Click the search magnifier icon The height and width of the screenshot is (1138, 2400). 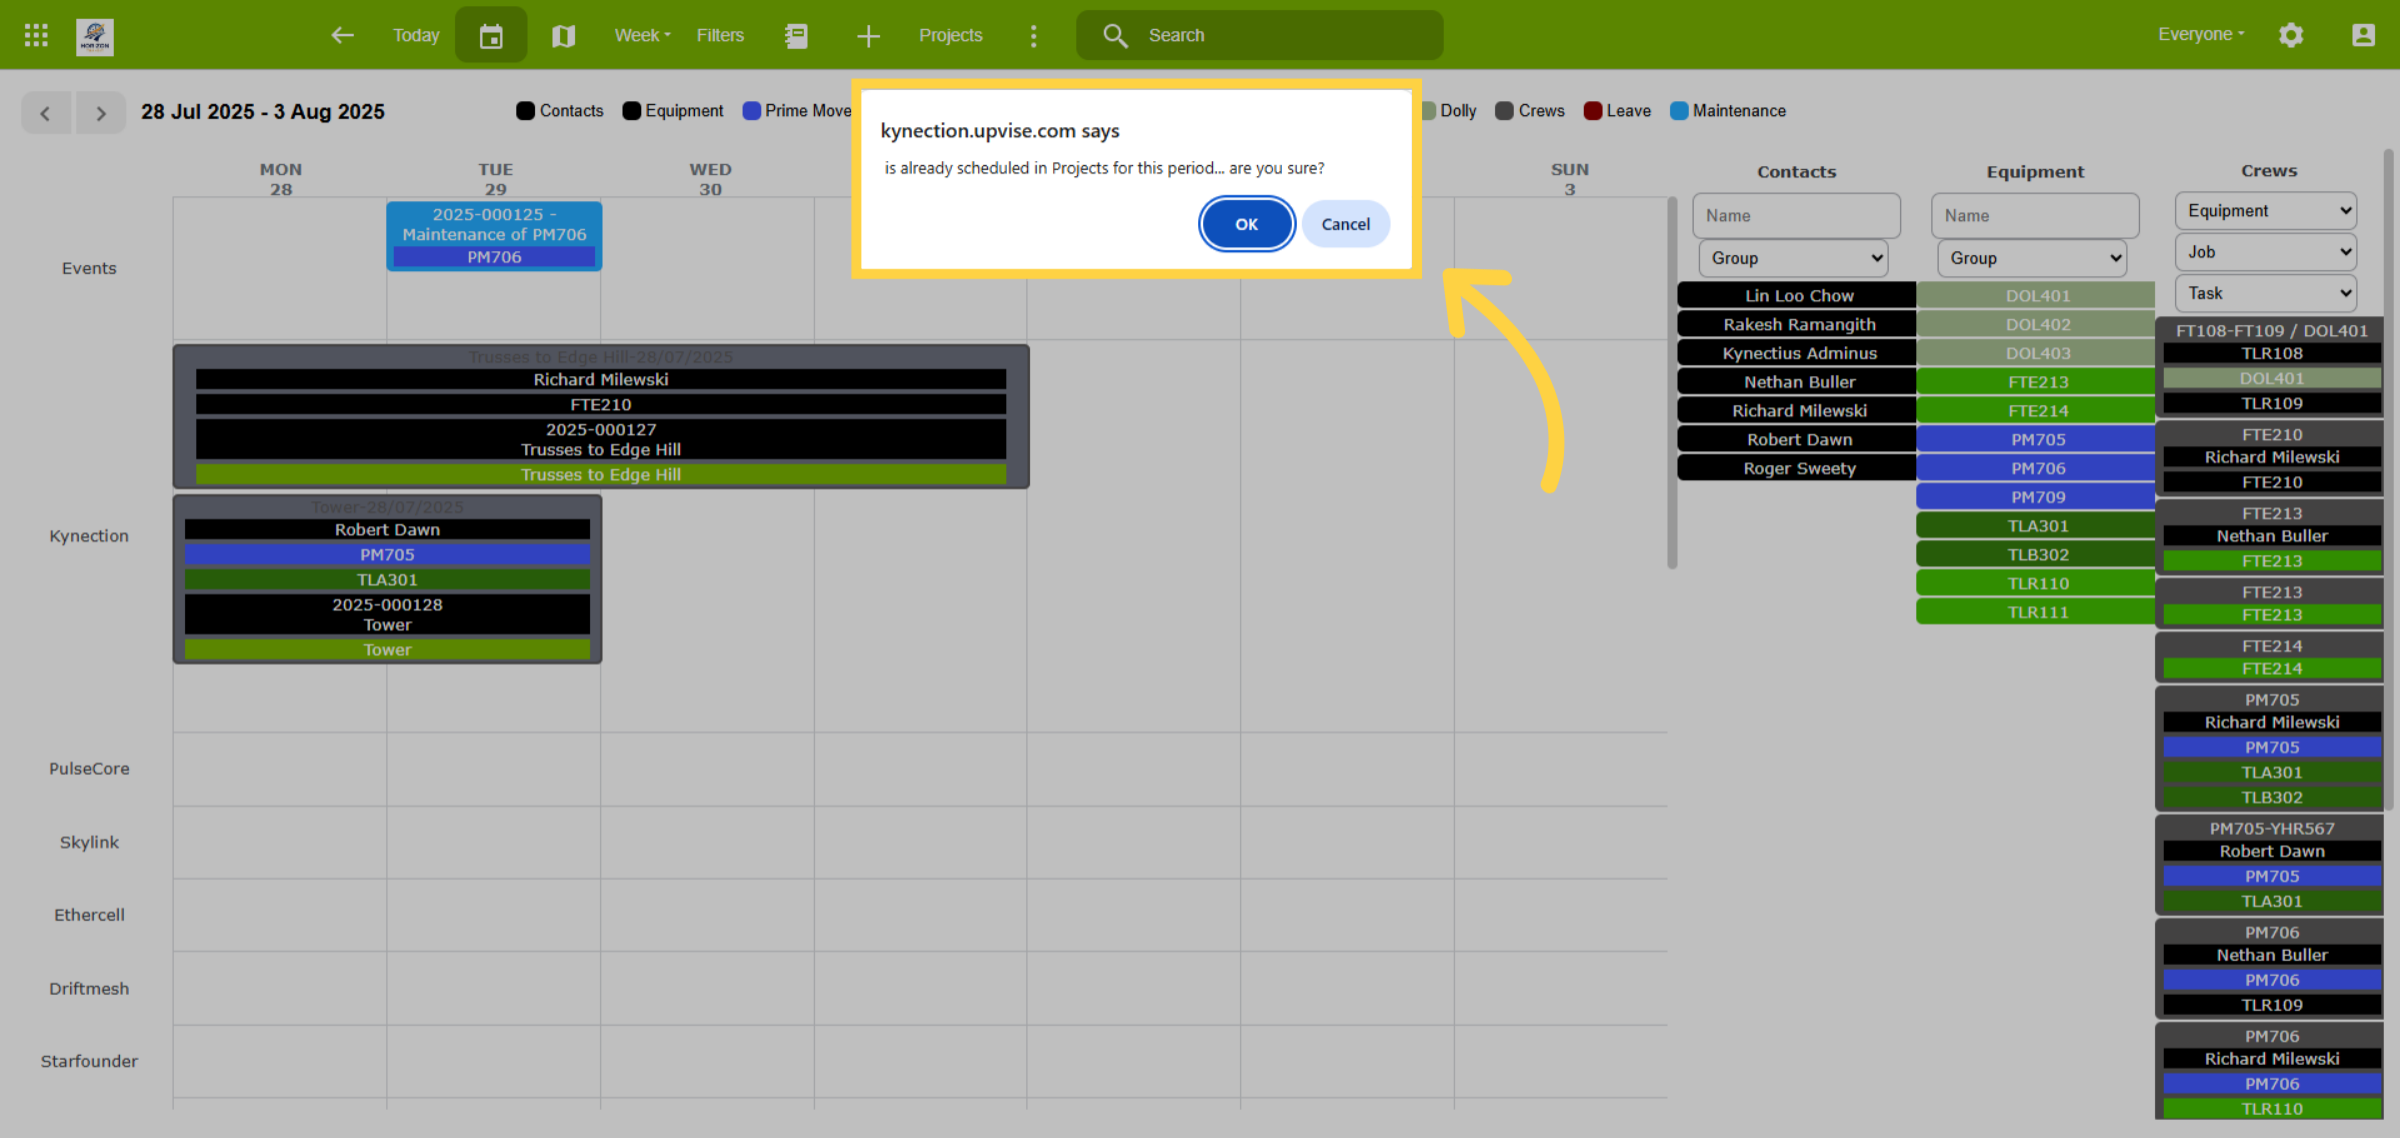click(1115, 35)
